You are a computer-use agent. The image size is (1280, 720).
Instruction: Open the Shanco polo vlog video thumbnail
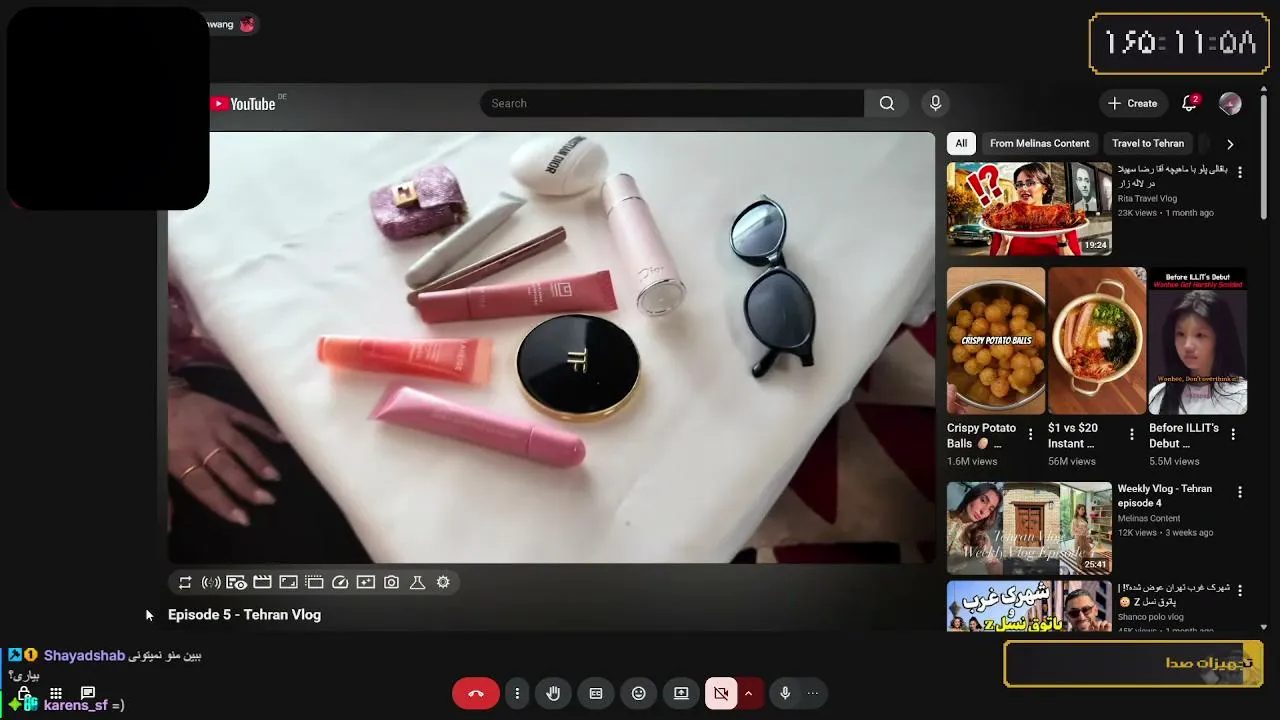coord(1029,606)
